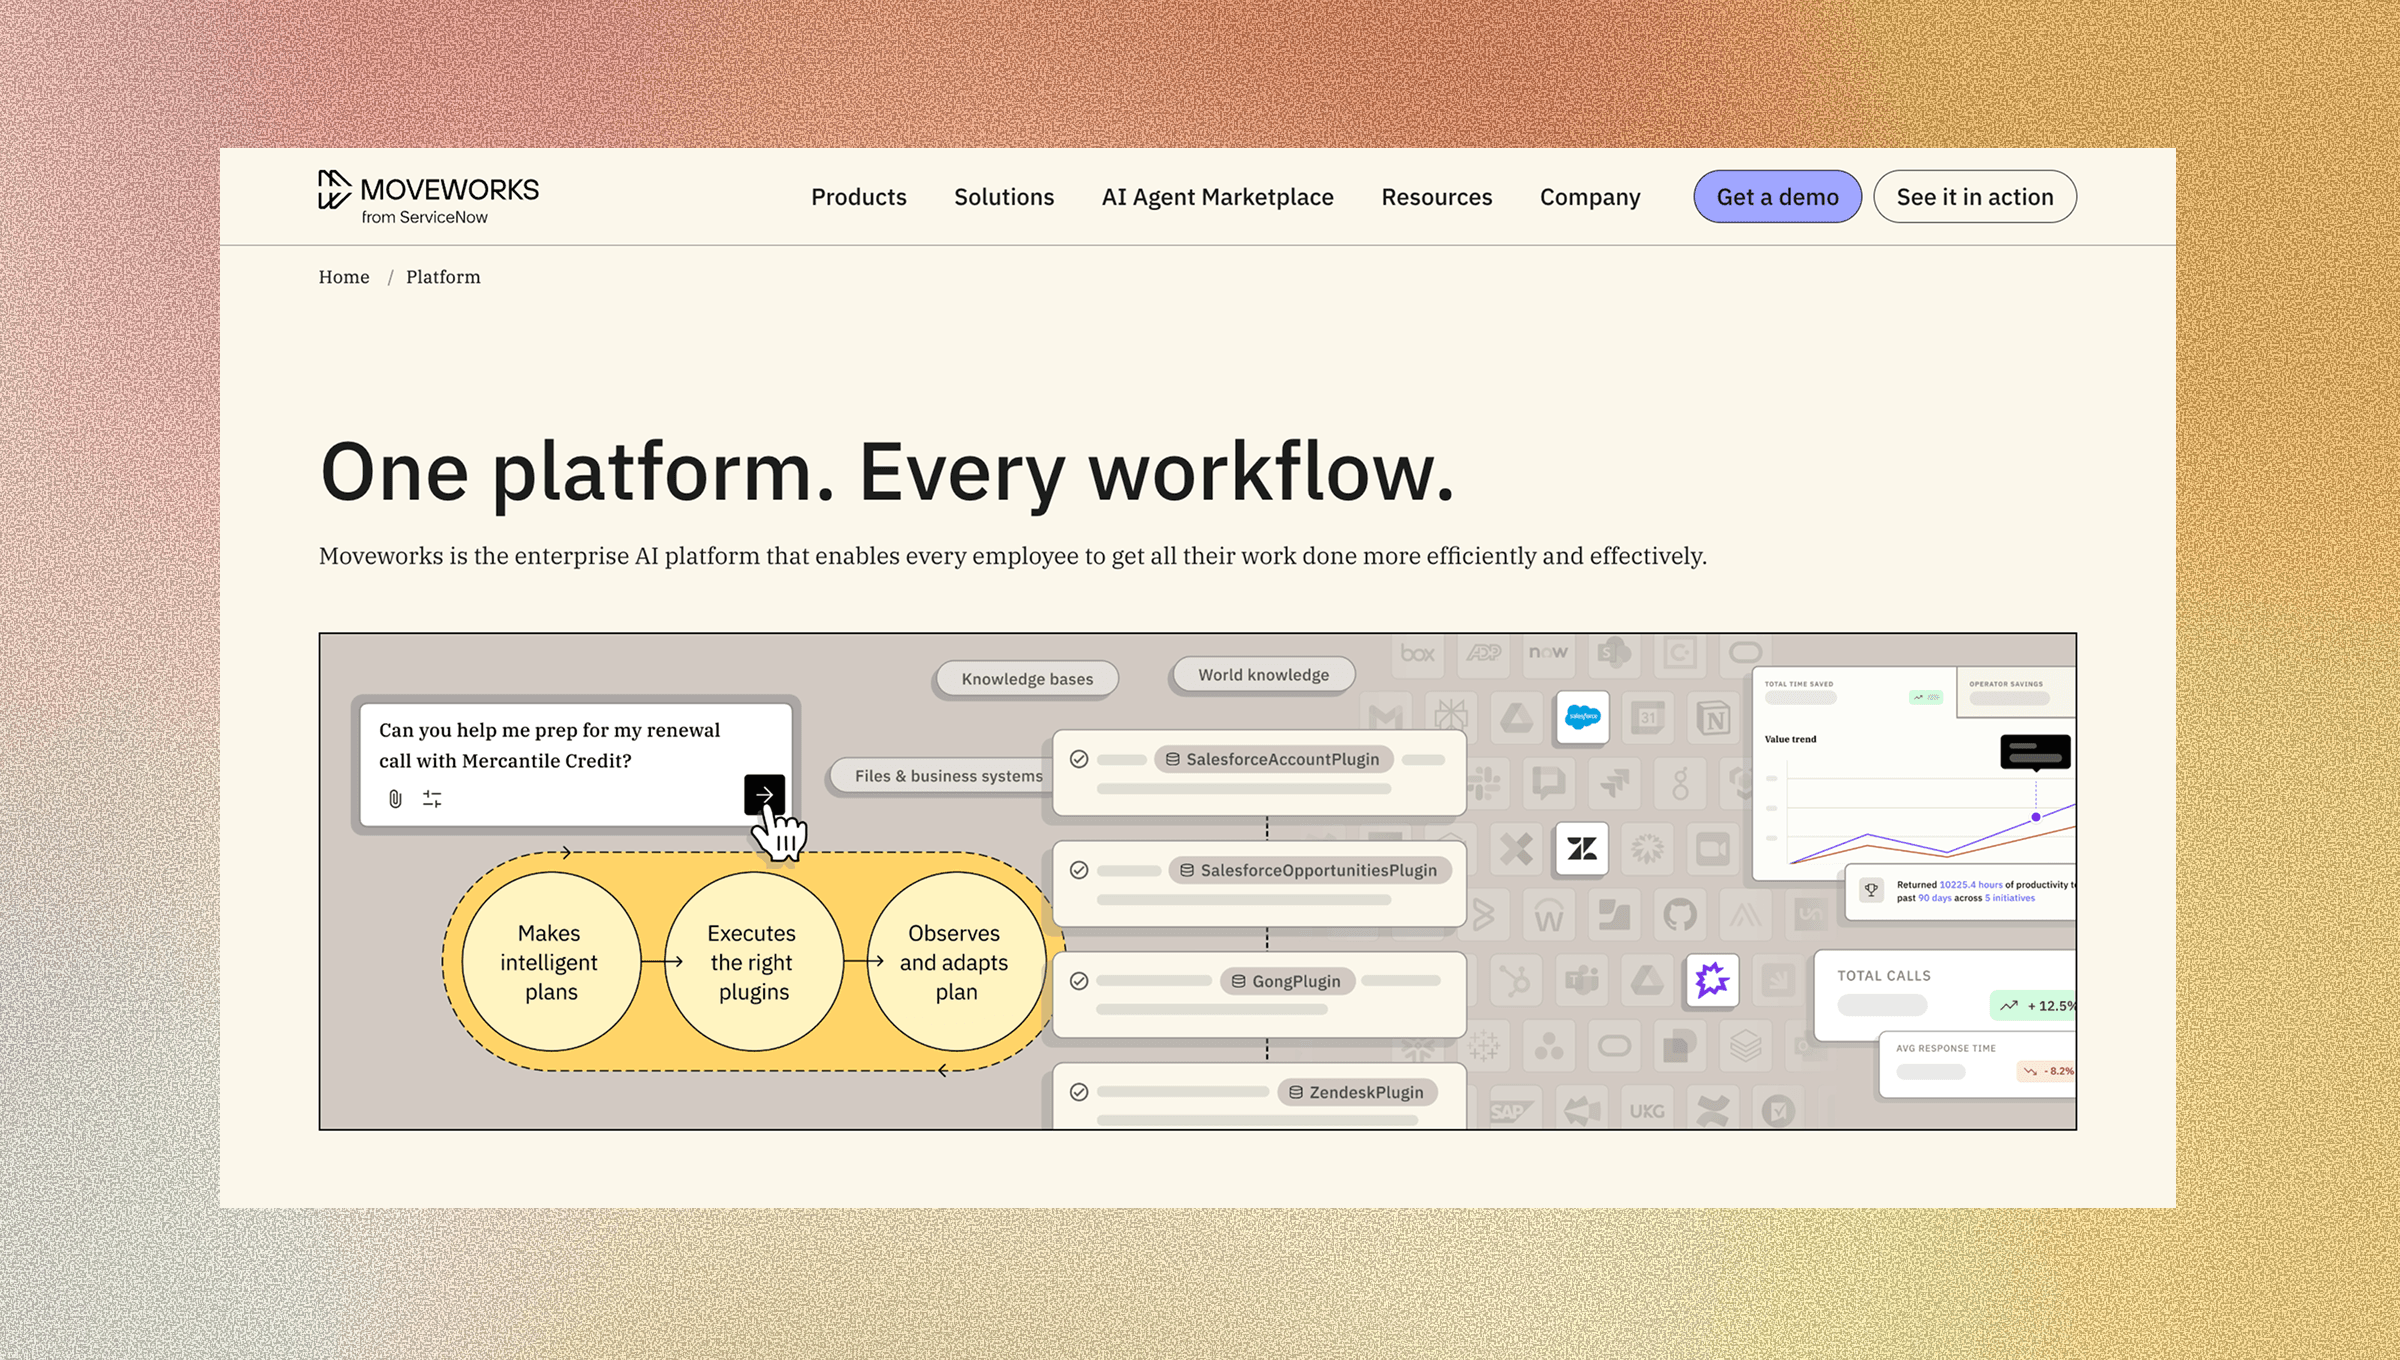Click the Notion logo tile
The image size is (2400, 1360).
click(x=1713, y=717)
